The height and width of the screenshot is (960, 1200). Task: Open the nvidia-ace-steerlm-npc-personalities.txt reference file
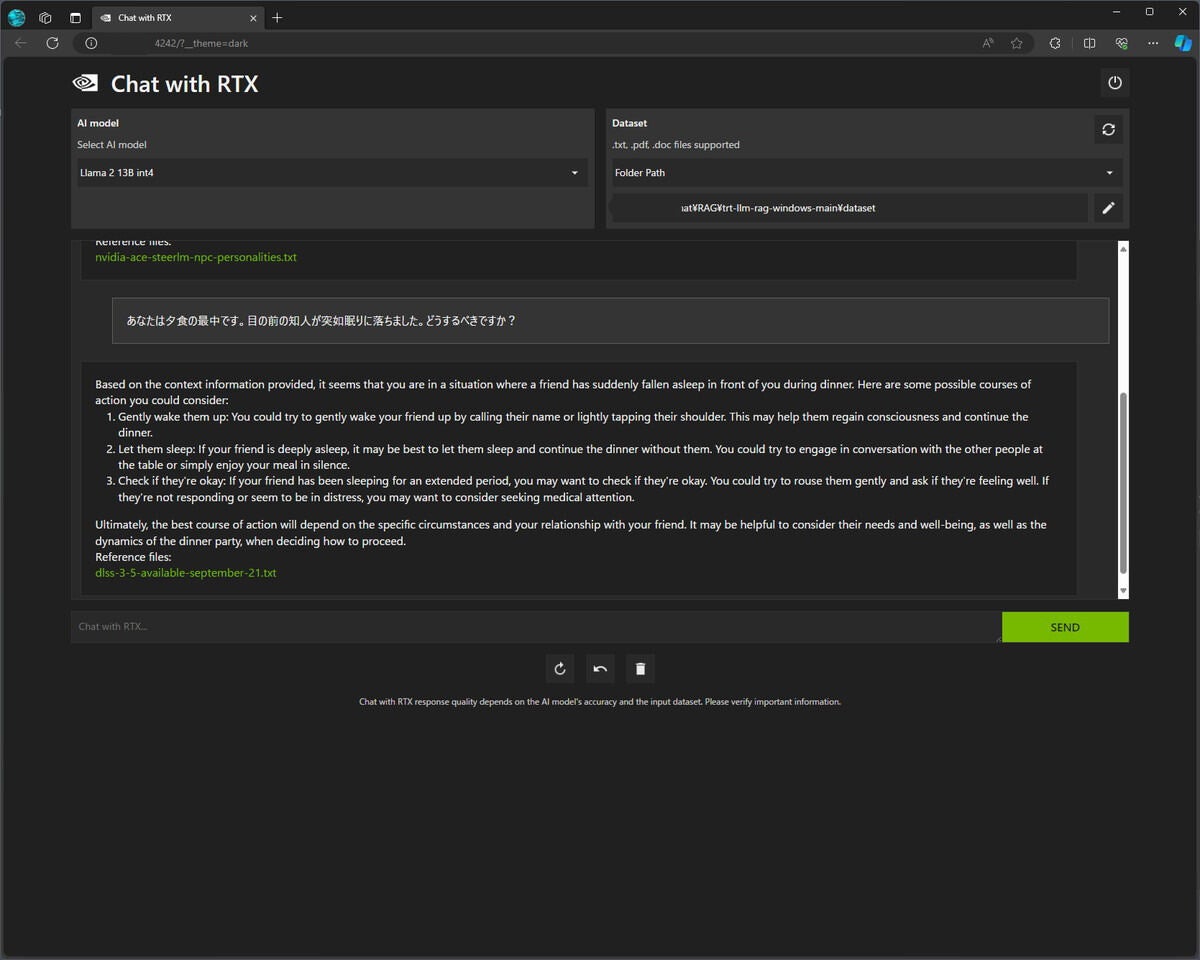pyautogui.click(x=196, y=257)
